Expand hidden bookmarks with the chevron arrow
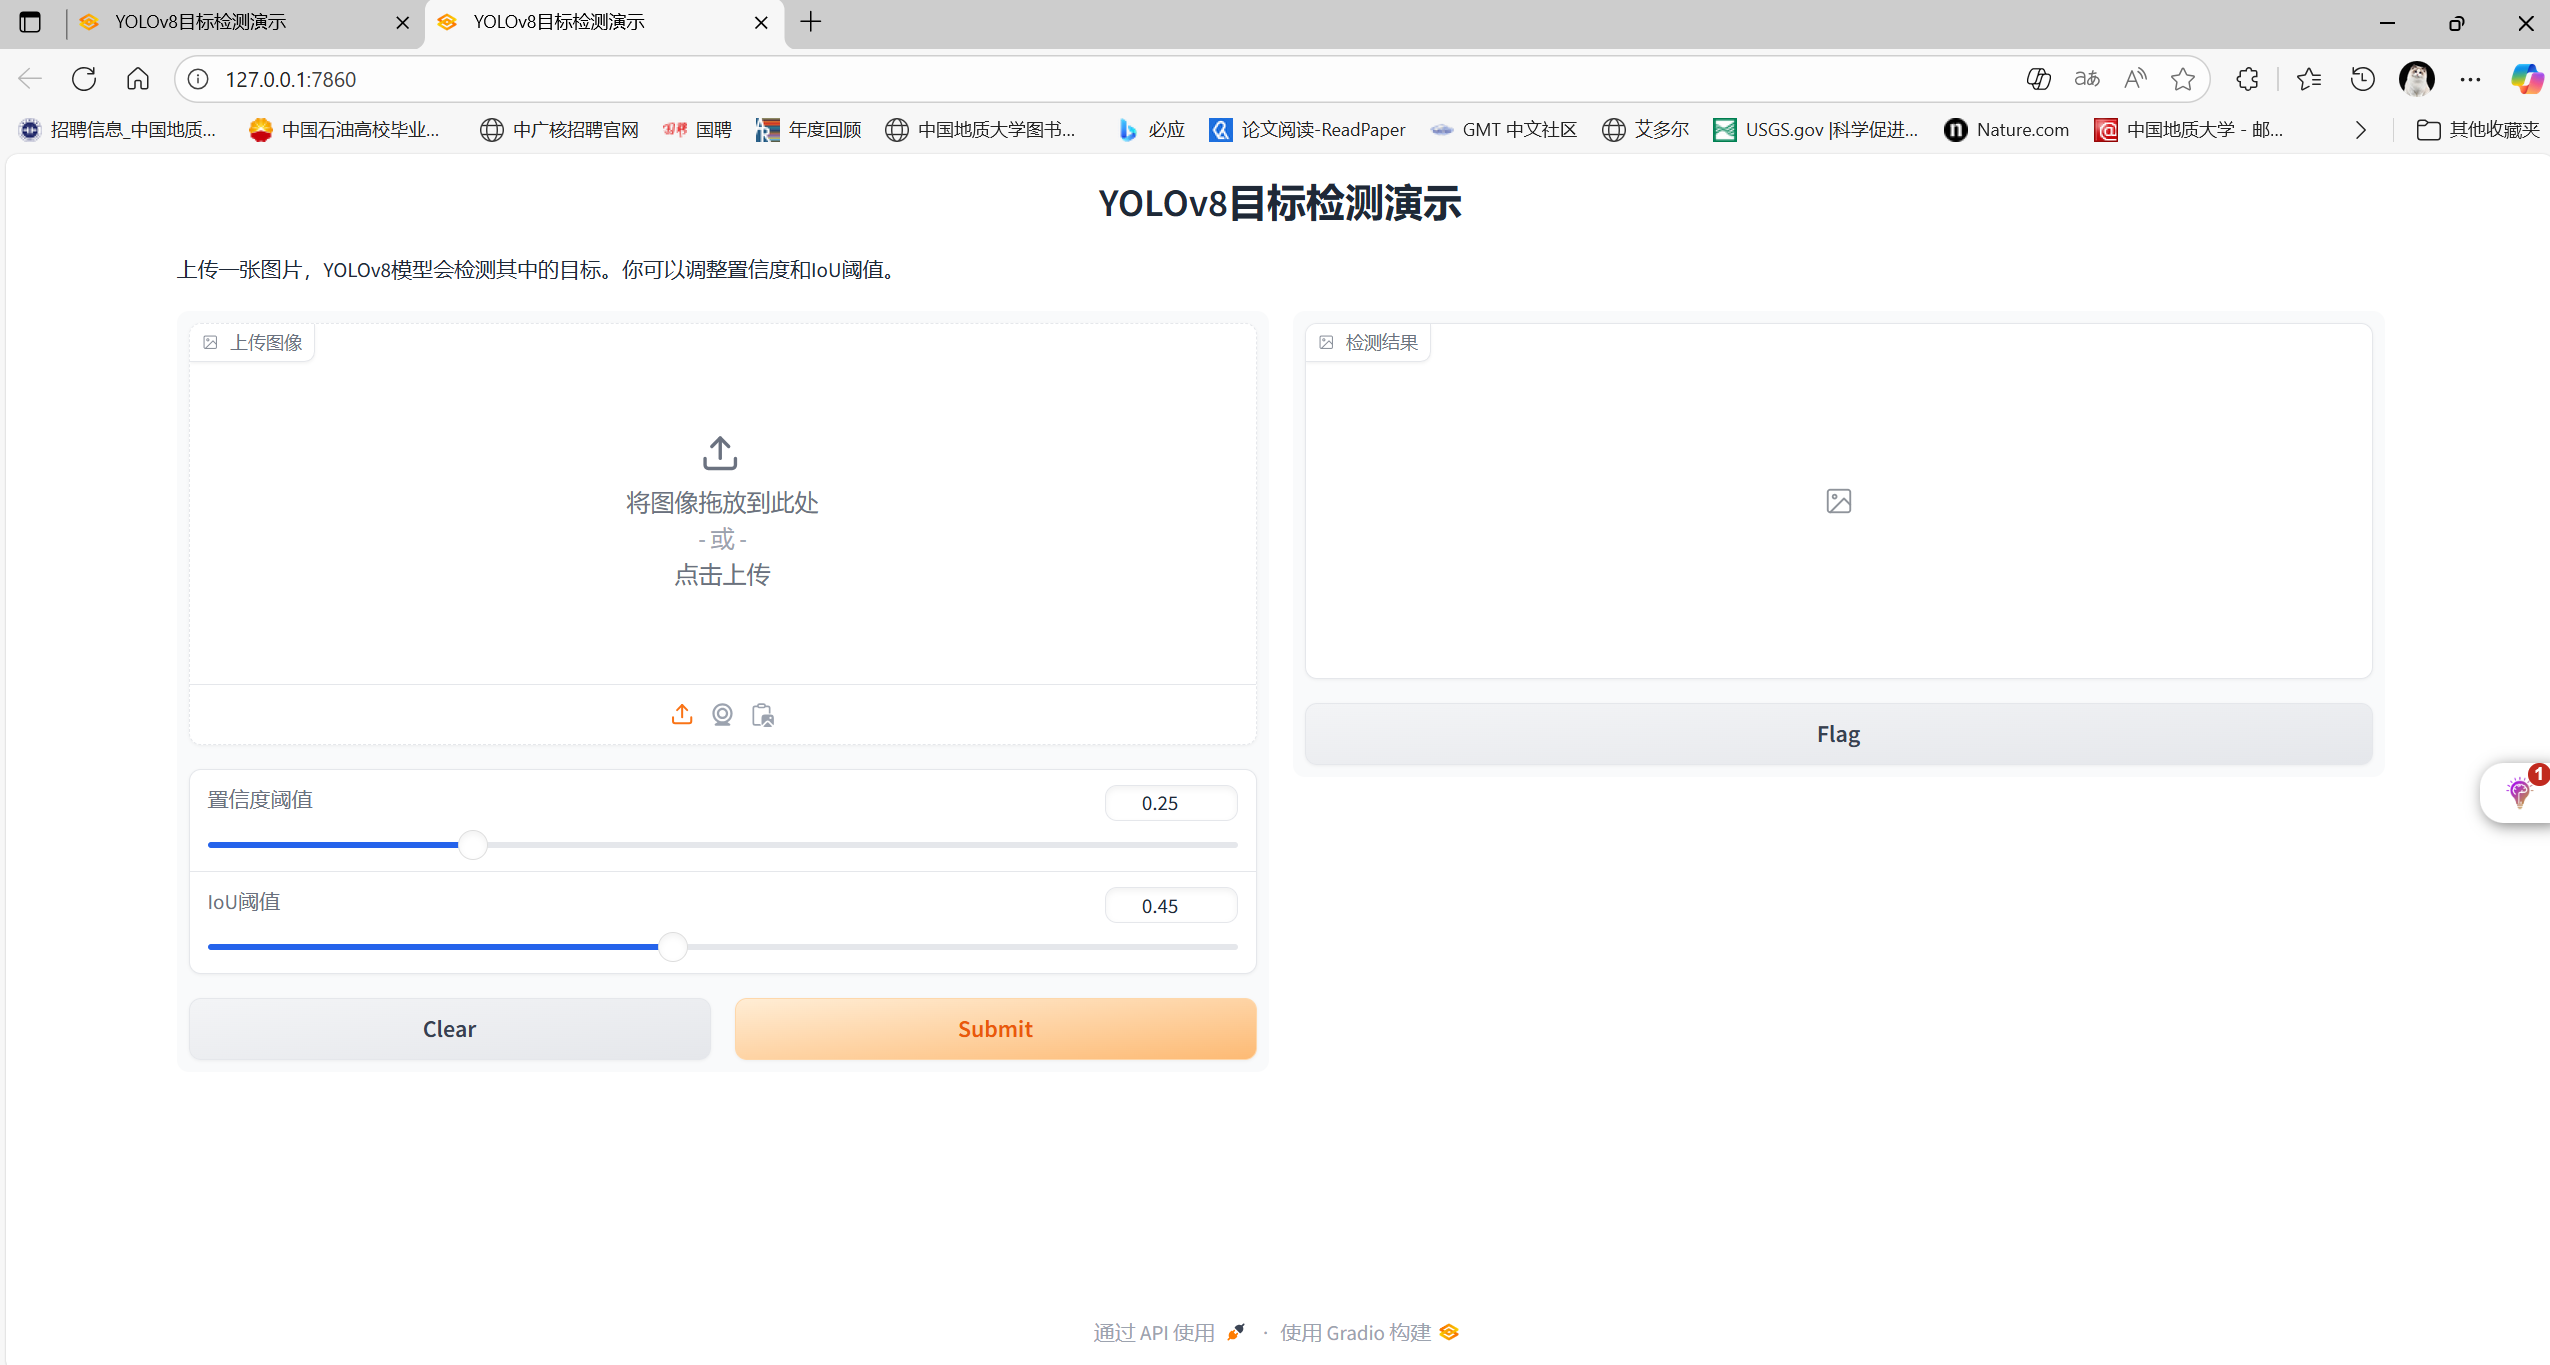The height and width of the screenshot is (1365, 2550). [x=2360, y=130]
